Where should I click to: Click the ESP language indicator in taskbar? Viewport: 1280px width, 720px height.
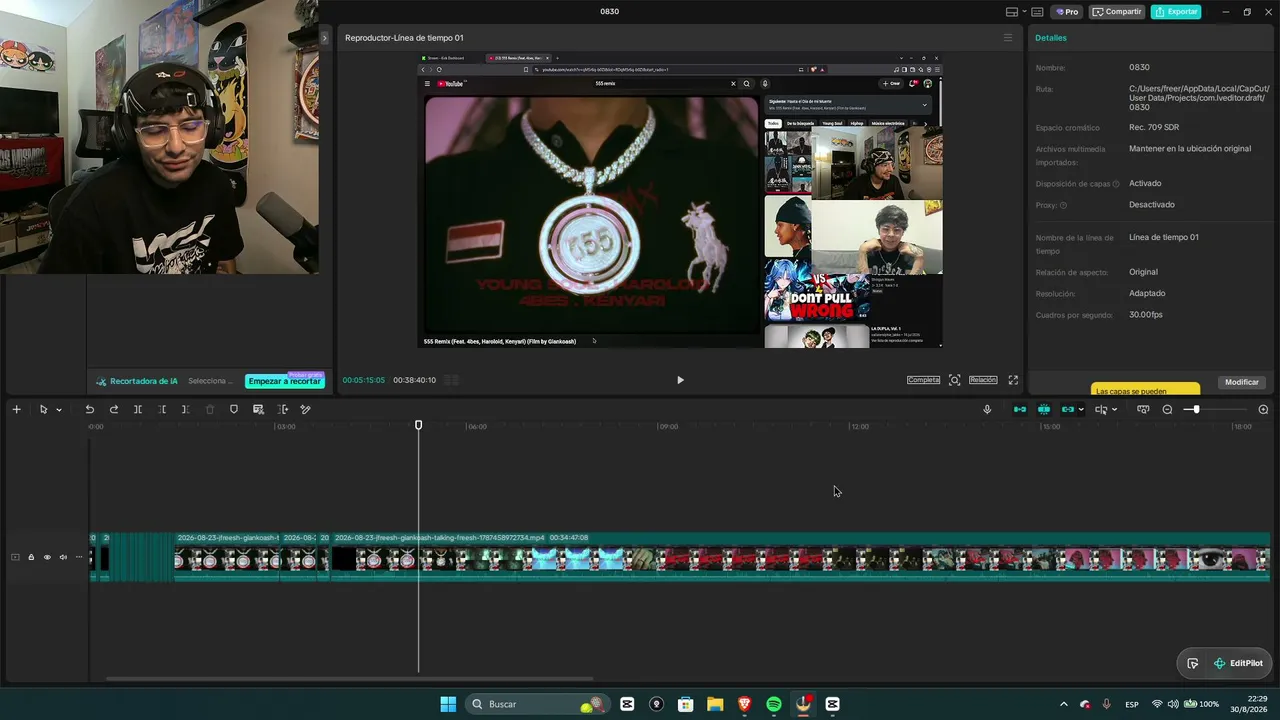point(1132,704)
